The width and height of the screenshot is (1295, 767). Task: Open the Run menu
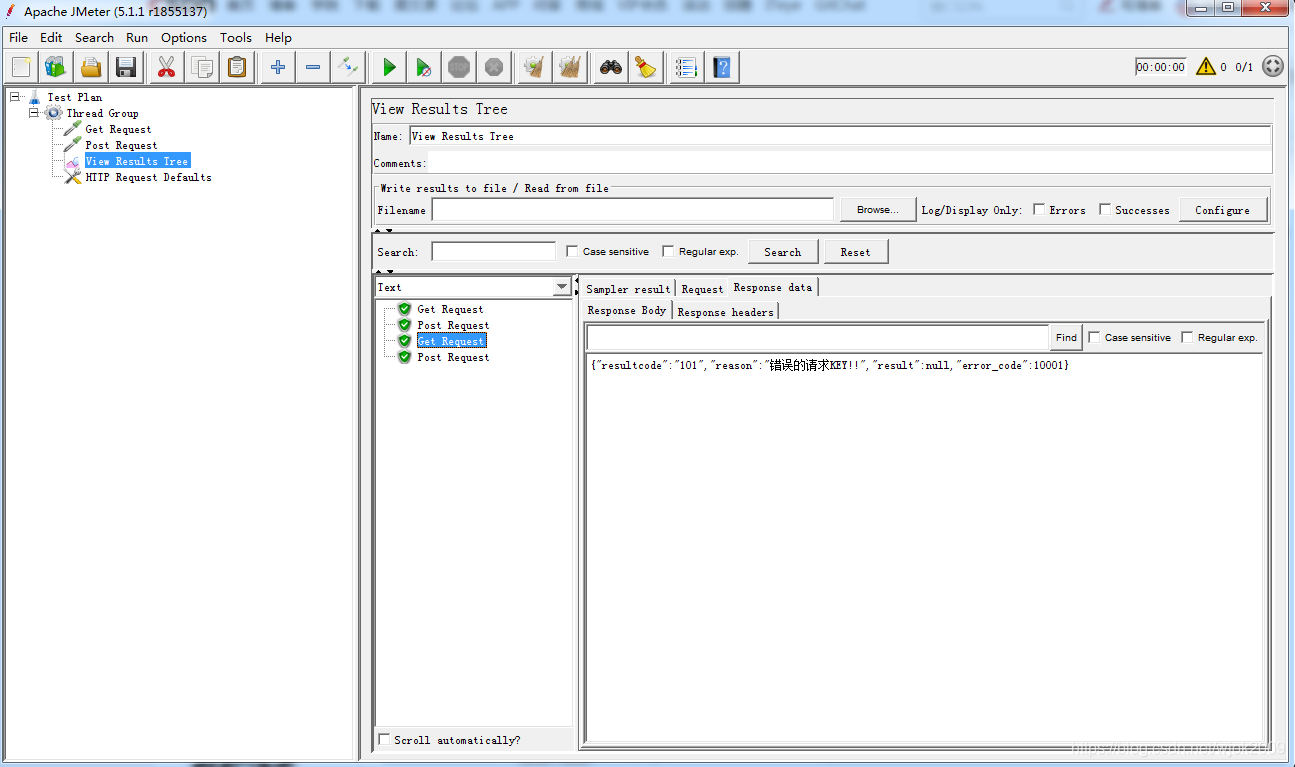click(x=137, y=37)
